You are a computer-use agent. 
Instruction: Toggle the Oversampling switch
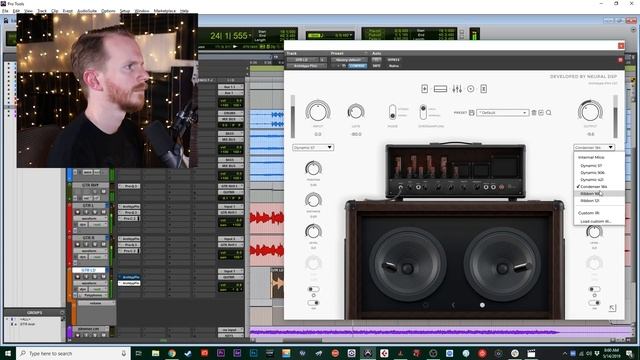pos(423,112)
